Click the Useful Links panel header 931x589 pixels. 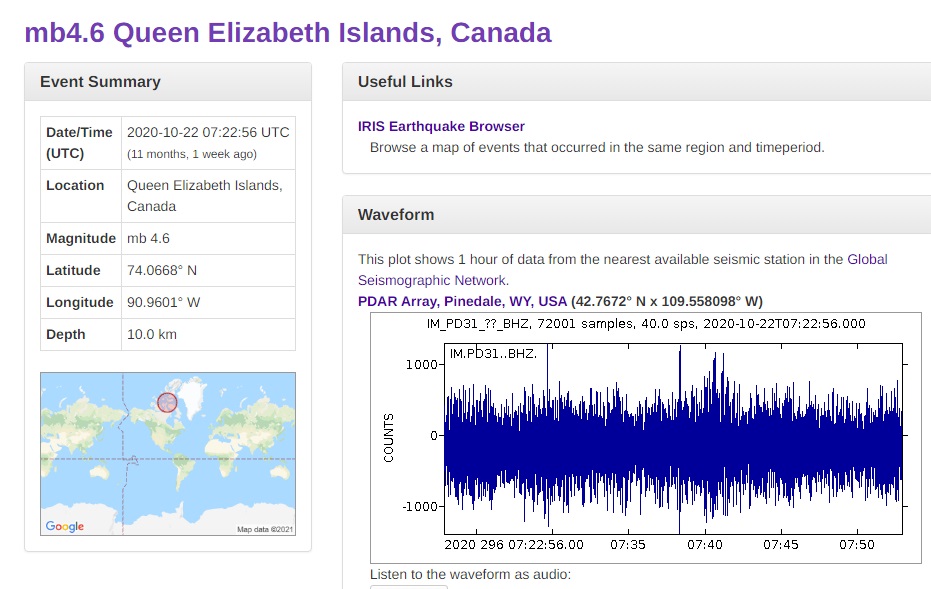pos(636,82)
